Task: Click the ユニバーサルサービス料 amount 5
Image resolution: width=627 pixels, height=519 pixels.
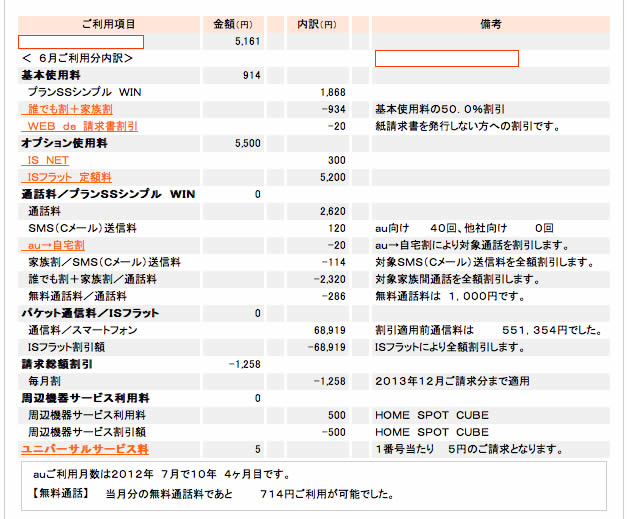Action: pos(258,449)
